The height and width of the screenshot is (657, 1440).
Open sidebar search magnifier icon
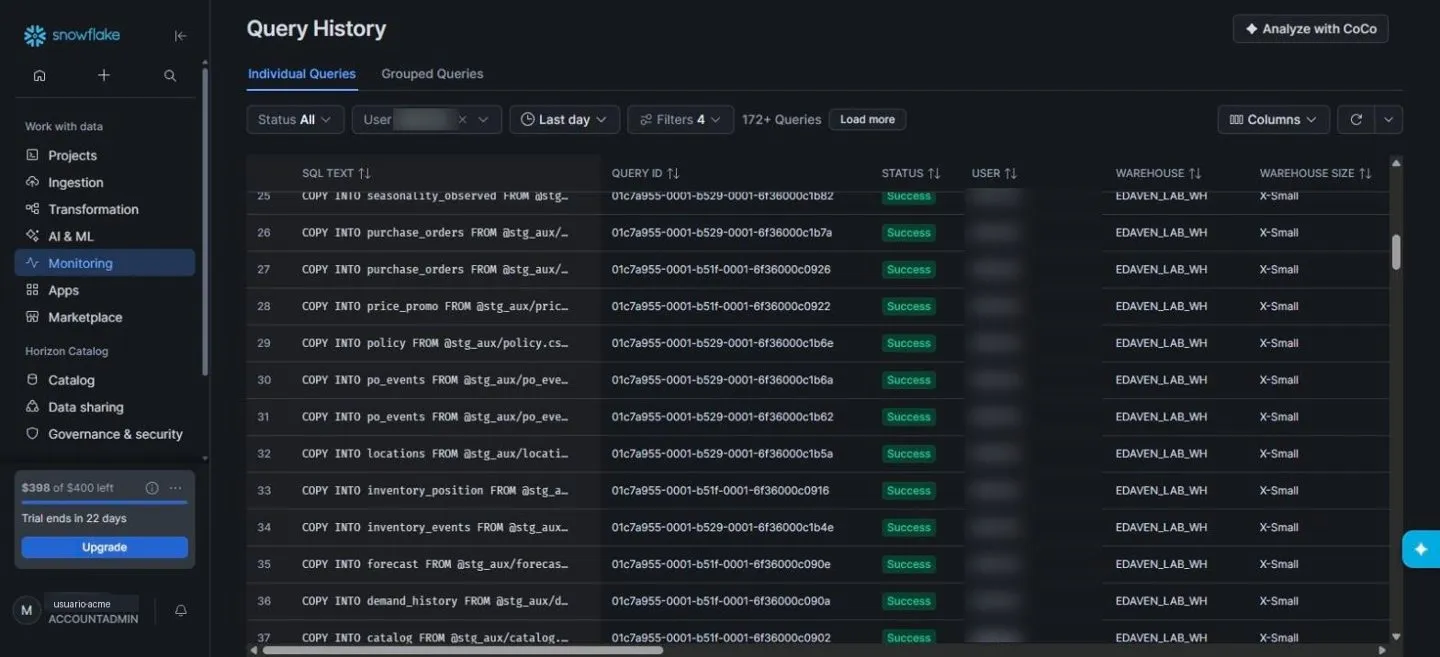(x=170, y=75)
